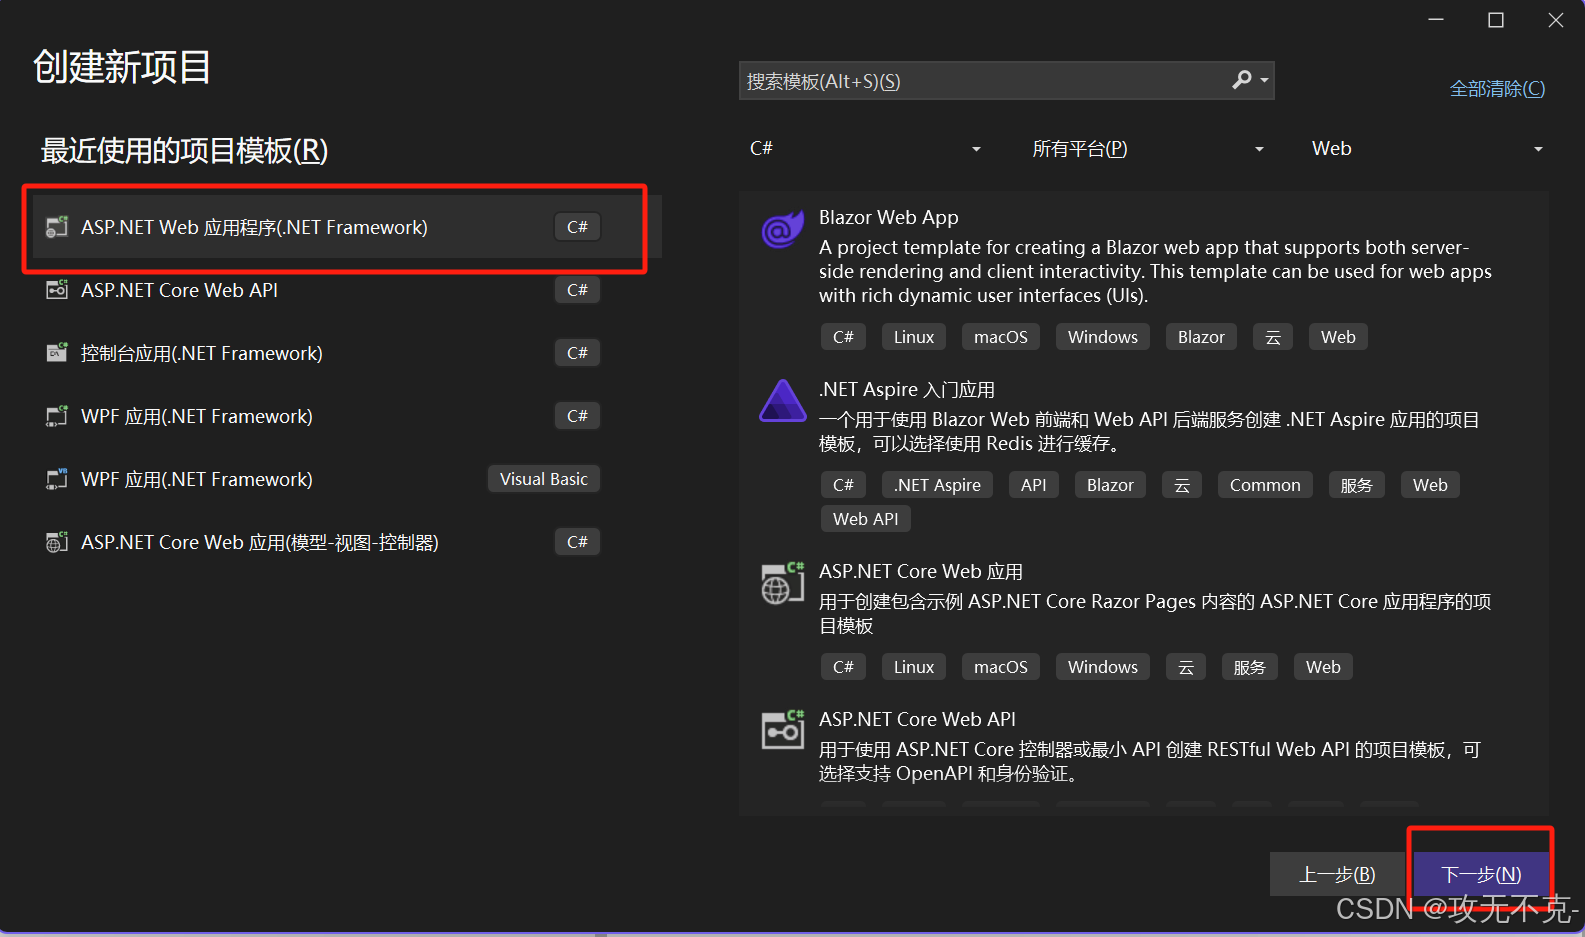Click the Windows tag under Blazor Web App

[1103, 337]
